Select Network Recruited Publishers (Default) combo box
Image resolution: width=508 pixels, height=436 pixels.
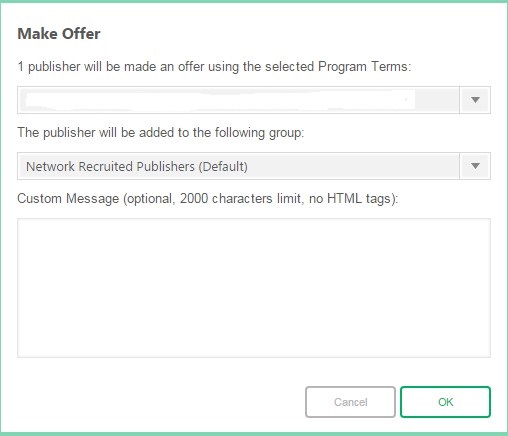coord(254,166)
